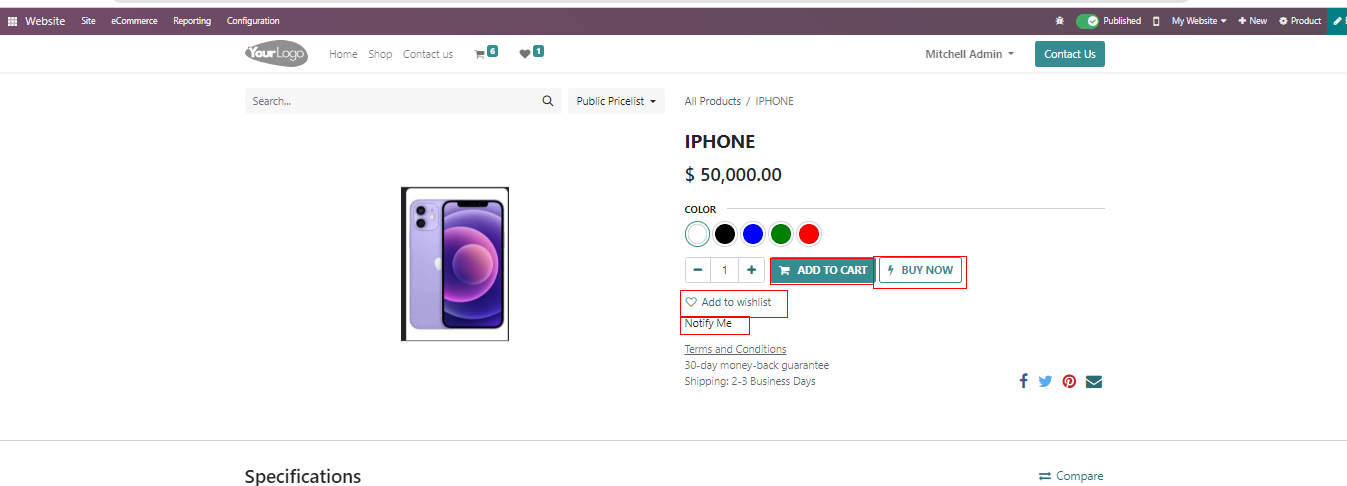Share product by email envelope icon
The width and height of the screenshot is (1347, 486).
click(1094, 381)
